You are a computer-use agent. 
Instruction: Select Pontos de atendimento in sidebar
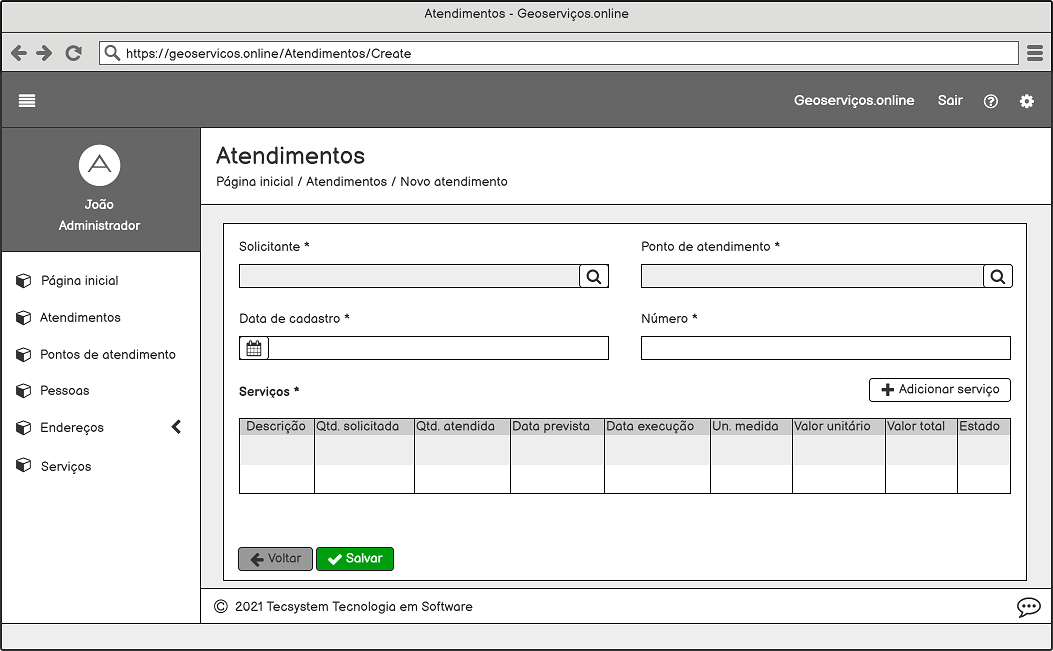point(107,355)
